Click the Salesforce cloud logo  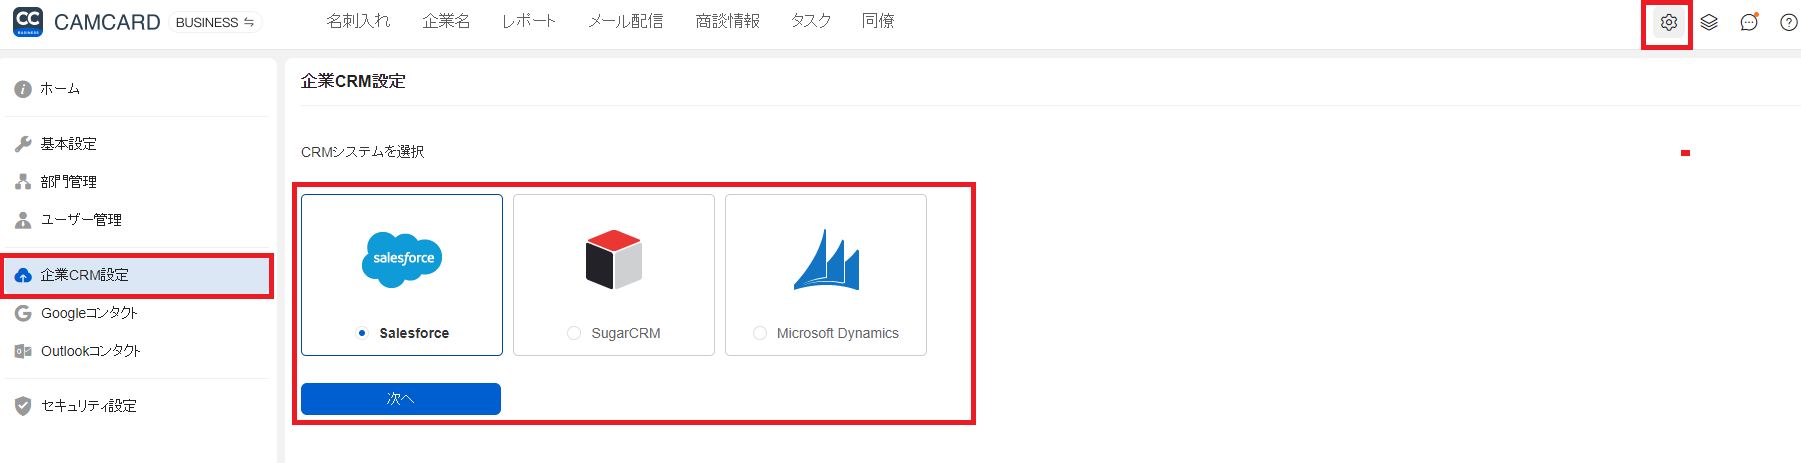click(x=402, y=260)
